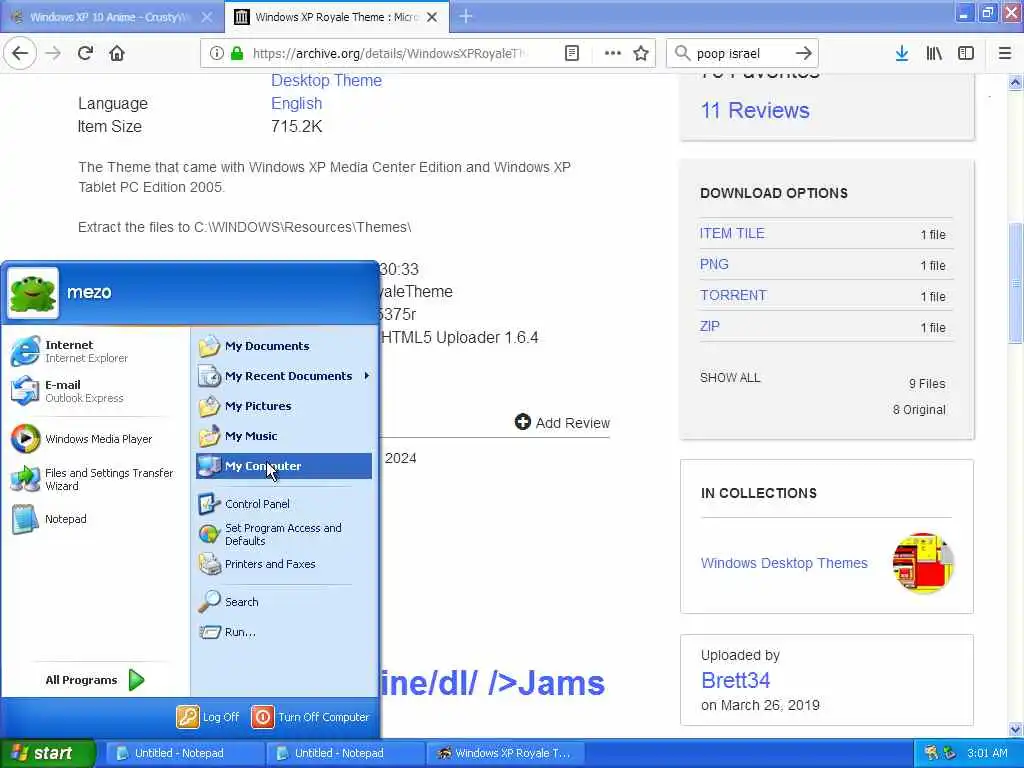1024x768 pixels.
Task: Open uploader Brett34 profile link
Action: 735,680
